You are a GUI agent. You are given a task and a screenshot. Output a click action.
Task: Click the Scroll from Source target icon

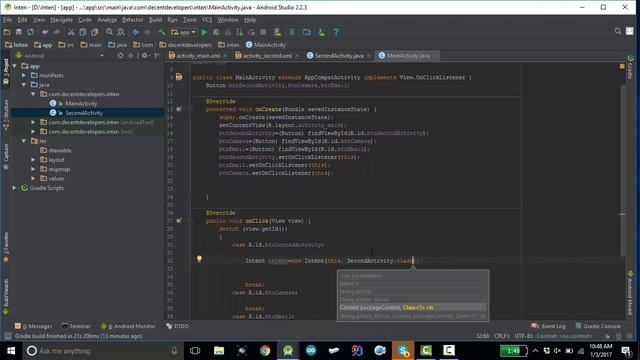click(120, 56)
